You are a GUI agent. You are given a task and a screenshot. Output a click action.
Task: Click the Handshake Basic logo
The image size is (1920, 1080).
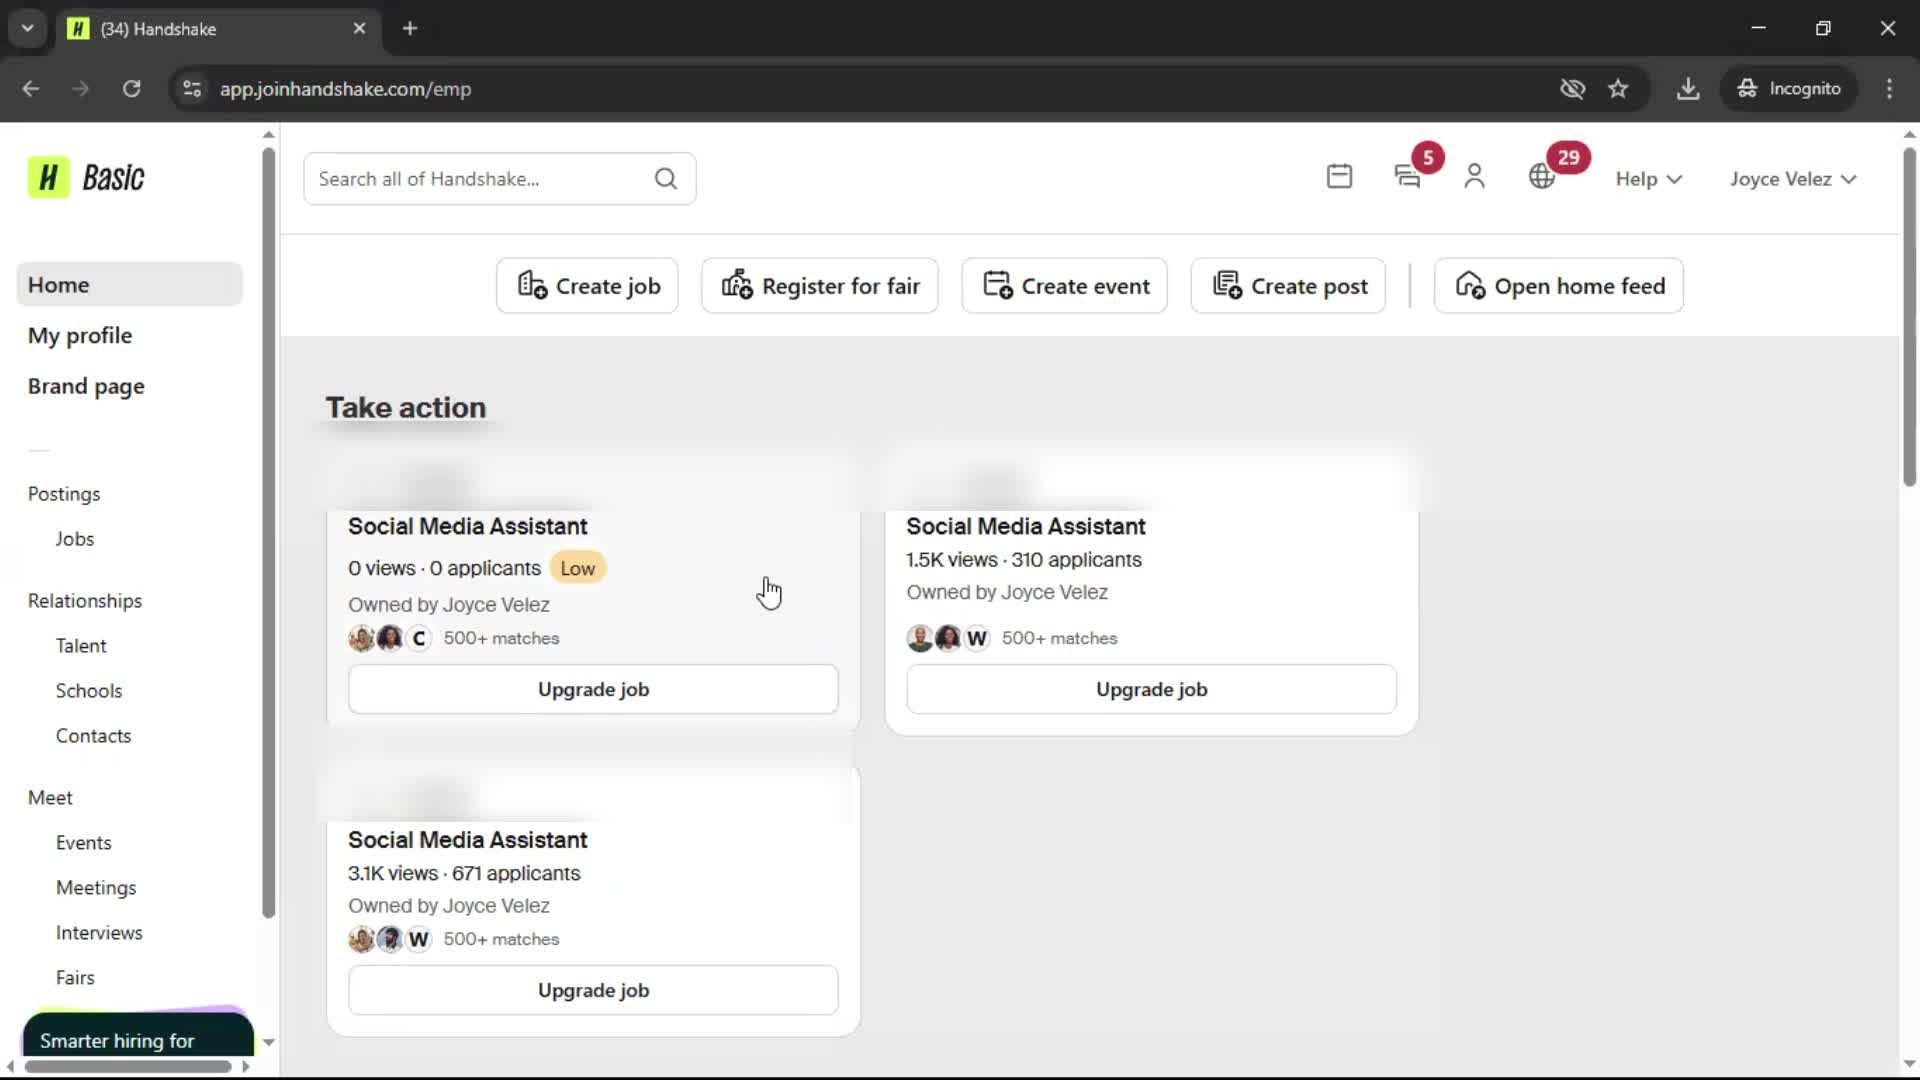pos(86,178)
